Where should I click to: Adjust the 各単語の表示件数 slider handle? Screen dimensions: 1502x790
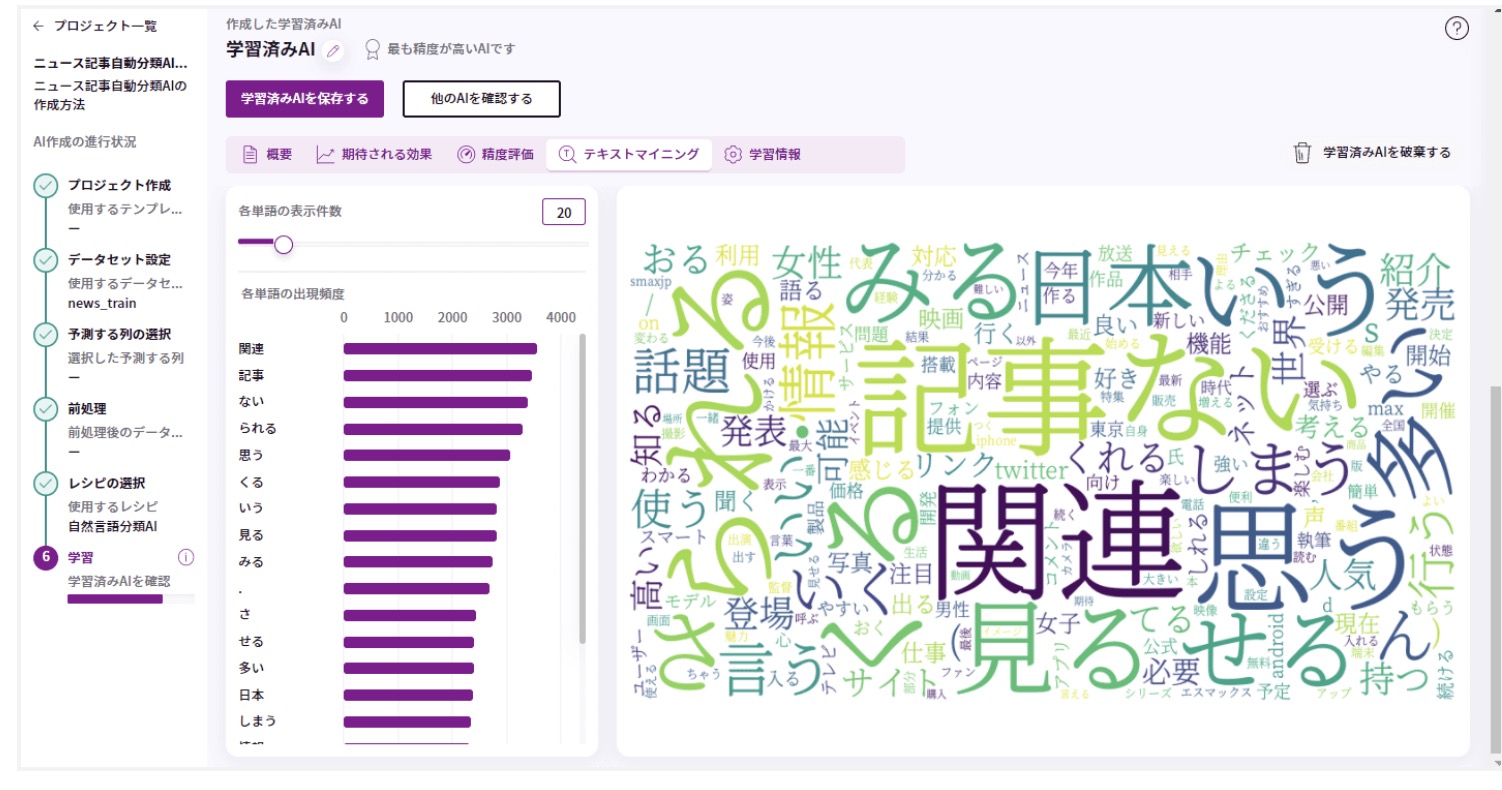[283, 243]
